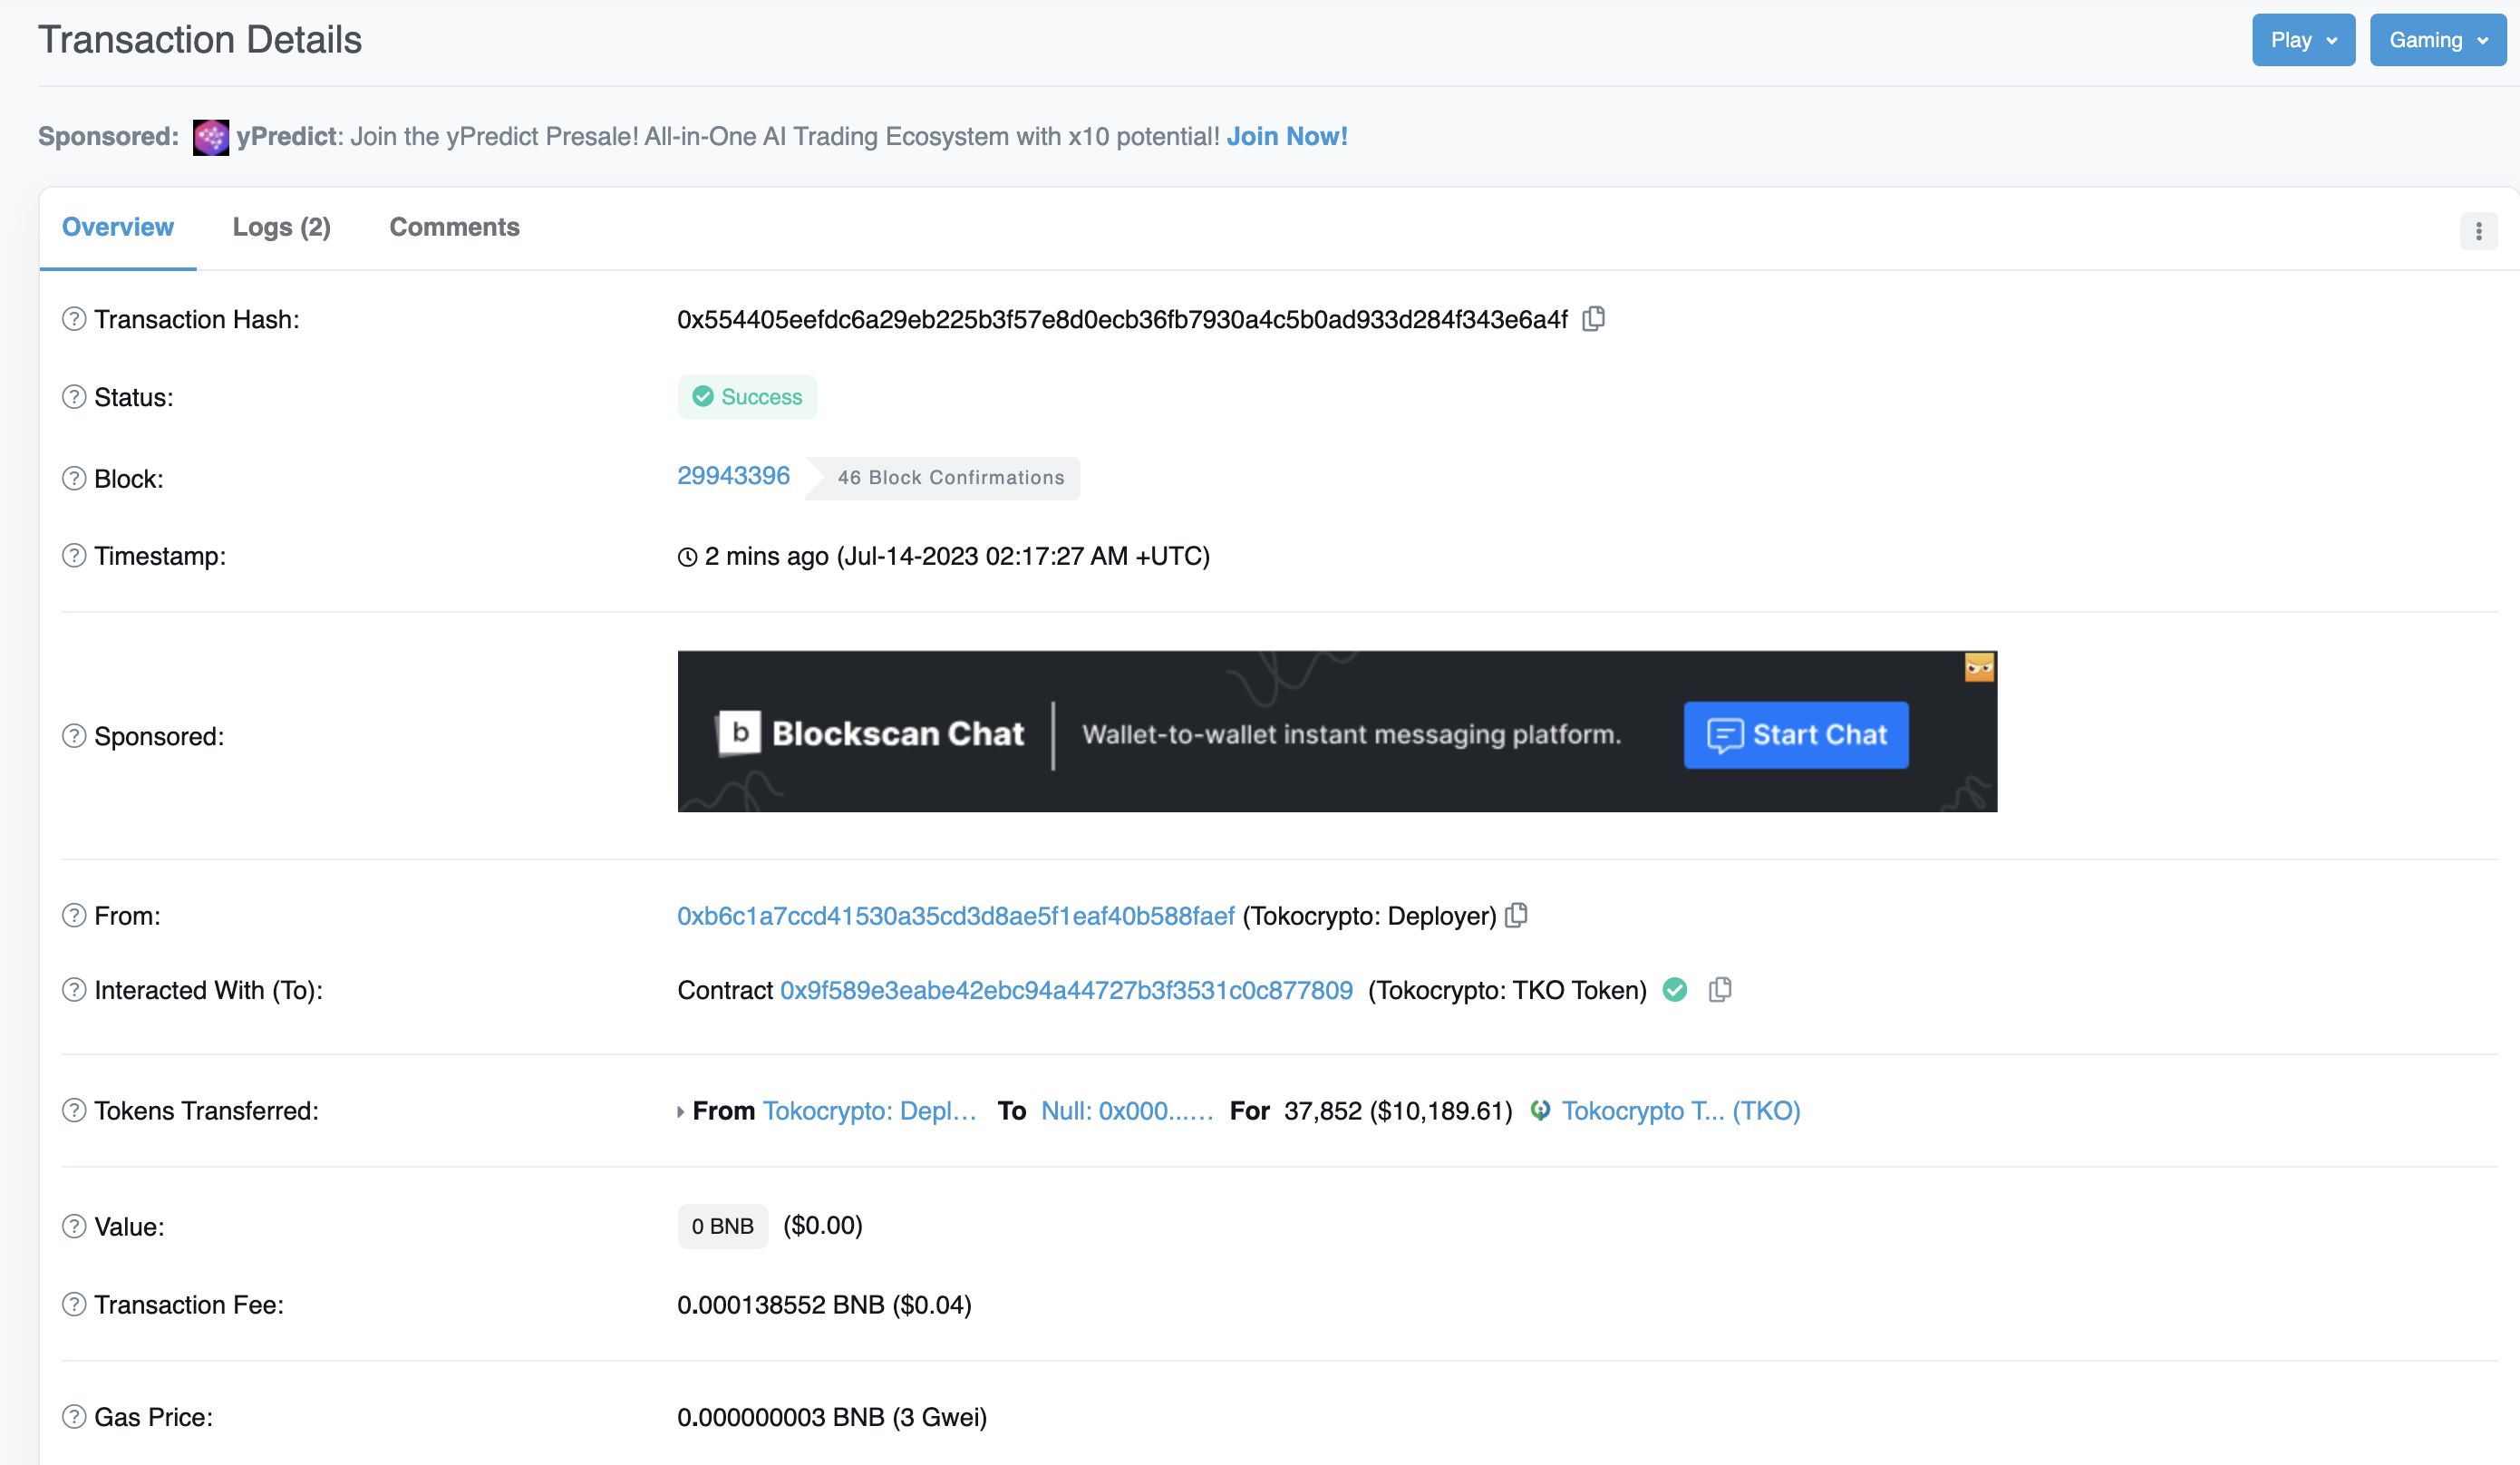Click the Join Now! sponsored link
This screenshot has width=2520, height=1465.
click(x=1287, y=136)
